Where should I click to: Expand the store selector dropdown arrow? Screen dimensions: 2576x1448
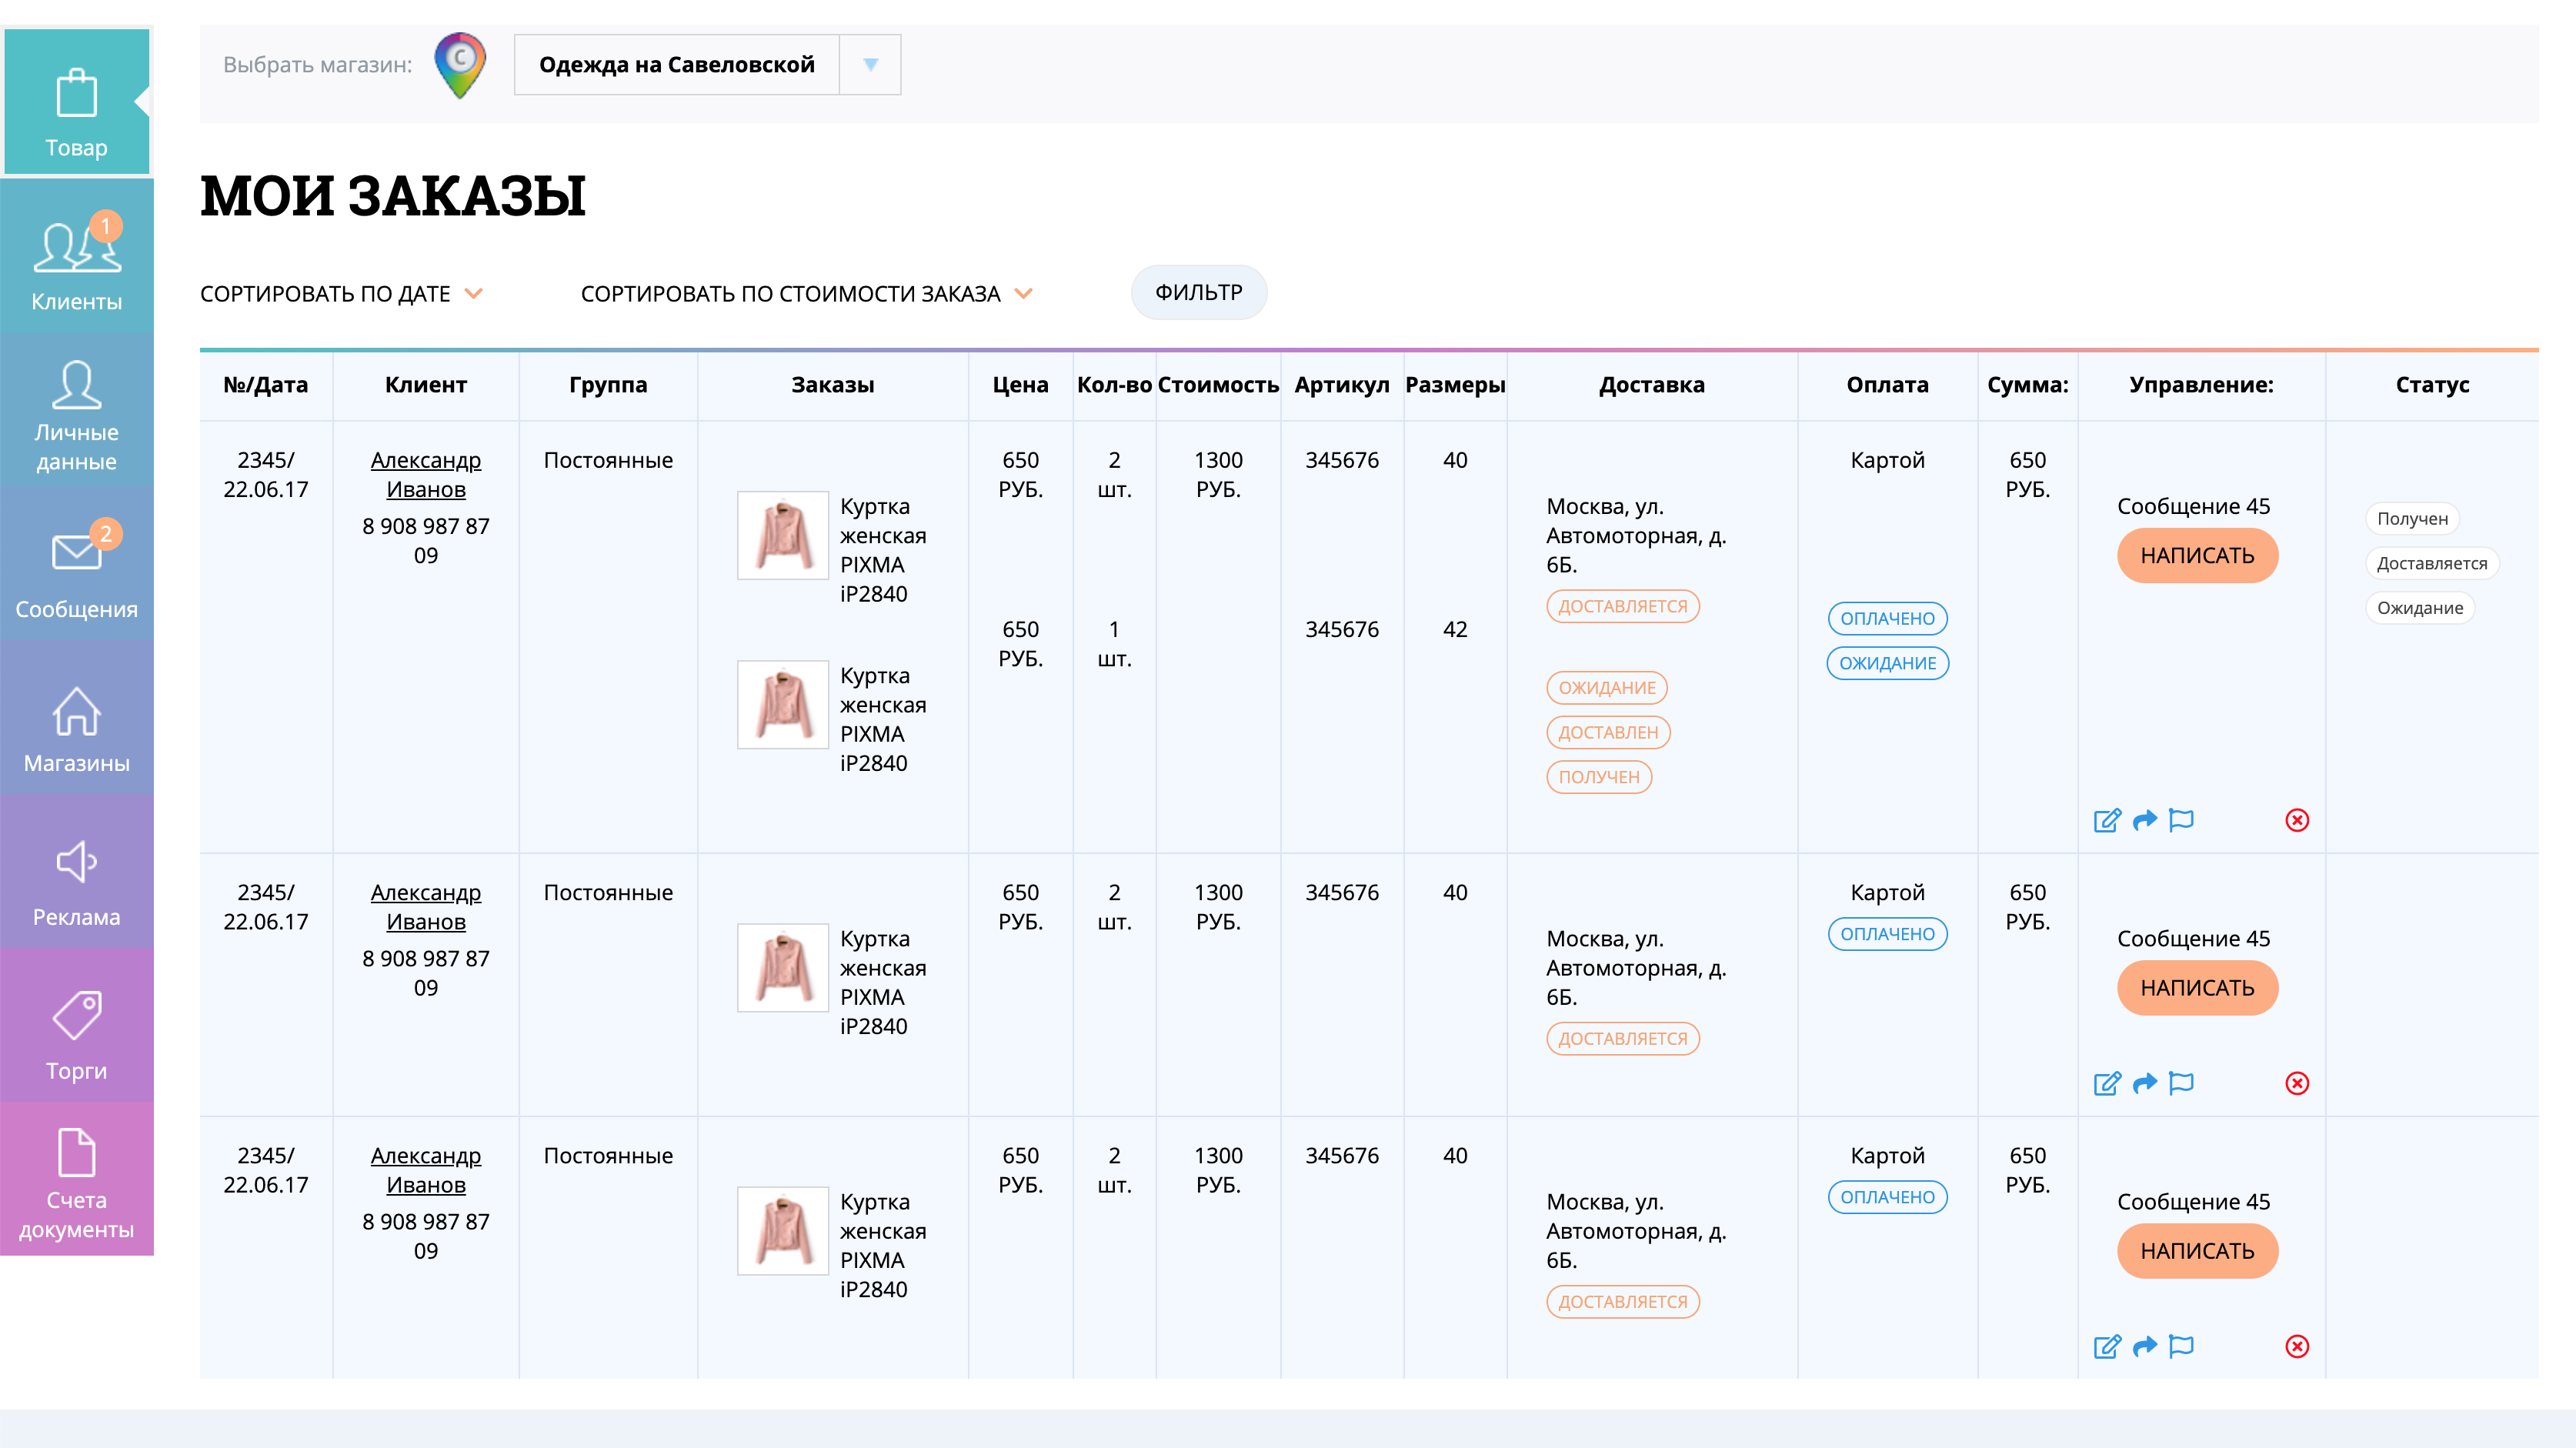click(x=870, y=65)
